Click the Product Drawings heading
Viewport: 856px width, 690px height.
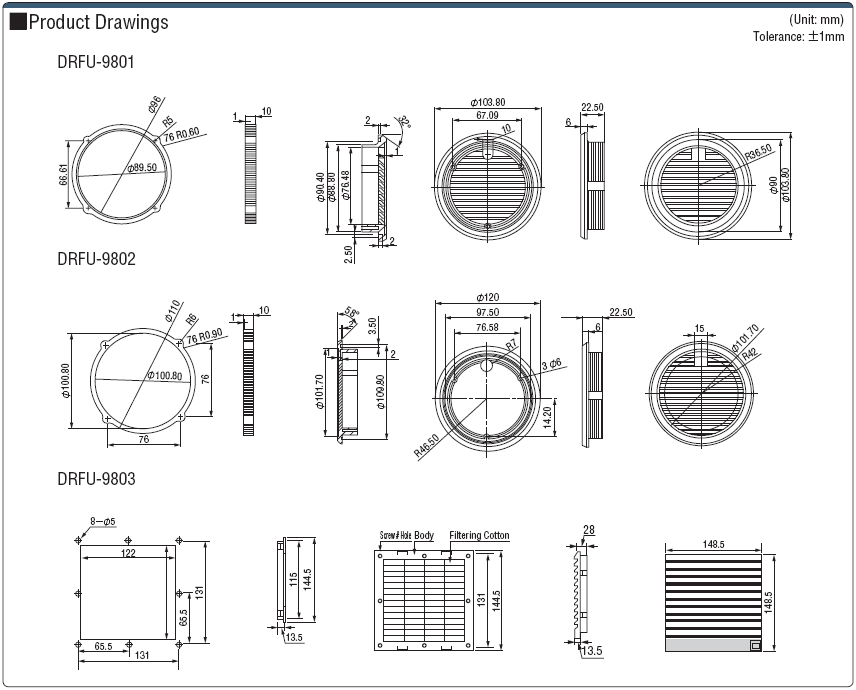(98, 23)
